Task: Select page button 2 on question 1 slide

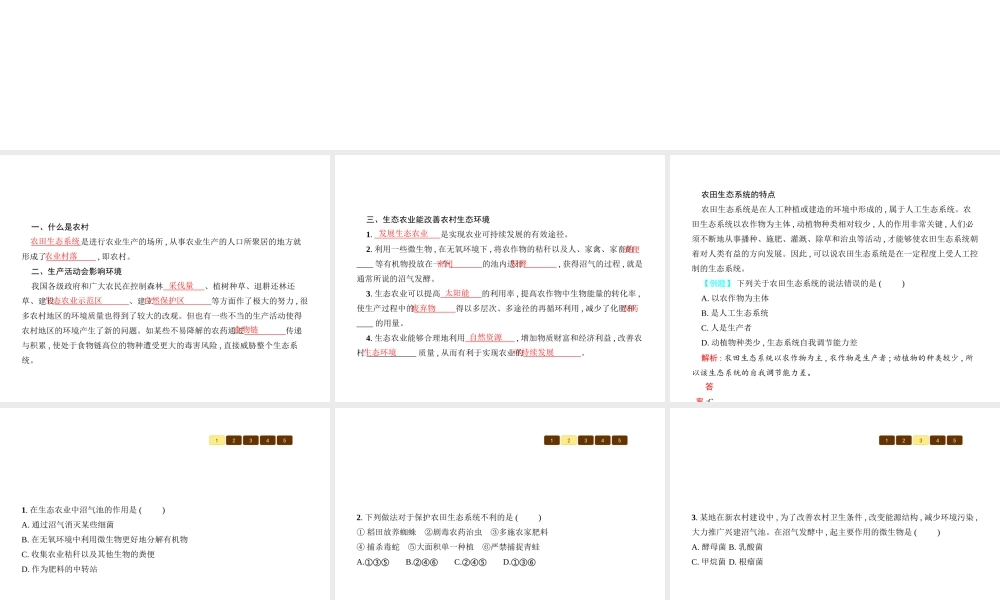Action: tap(233, 440)
